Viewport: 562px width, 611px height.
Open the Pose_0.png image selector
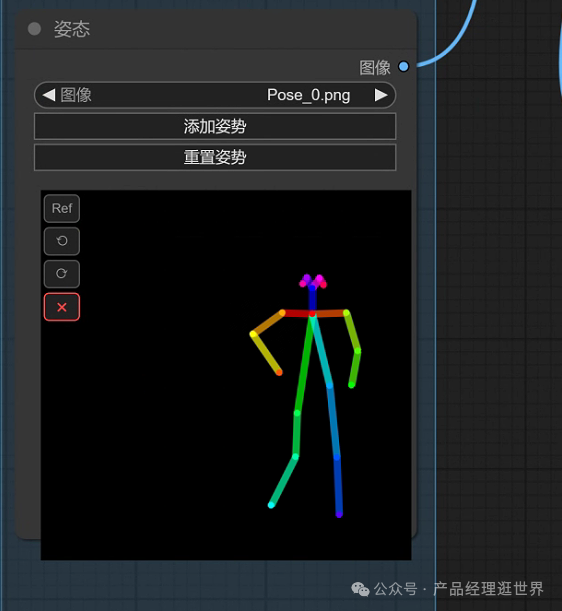tap(215, 95)
